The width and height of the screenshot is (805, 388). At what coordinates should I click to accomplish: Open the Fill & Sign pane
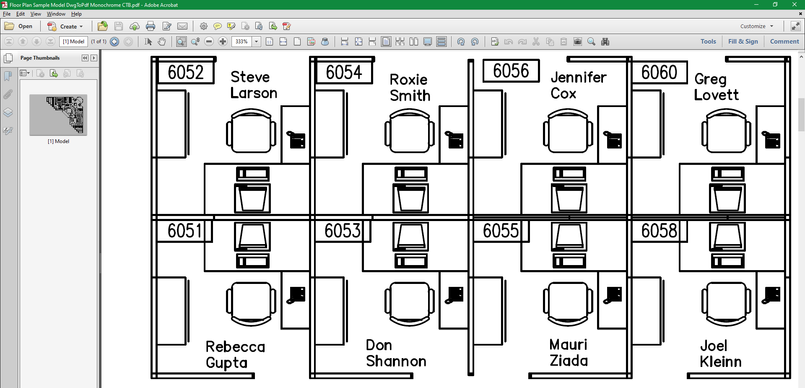click(x=743, y=42)
